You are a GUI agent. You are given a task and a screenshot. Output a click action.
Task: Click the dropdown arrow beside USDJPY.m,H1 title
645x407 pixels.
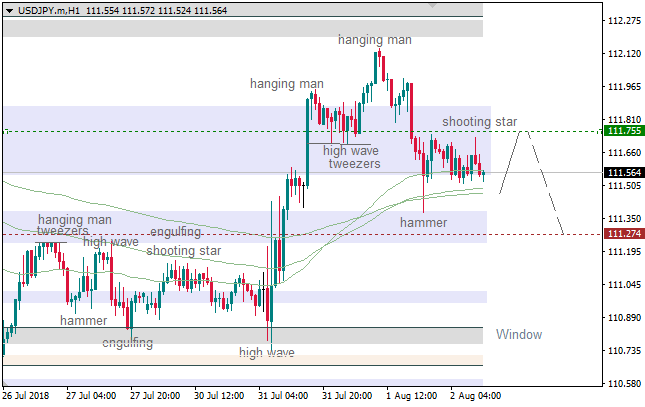[x=7, y=8]
